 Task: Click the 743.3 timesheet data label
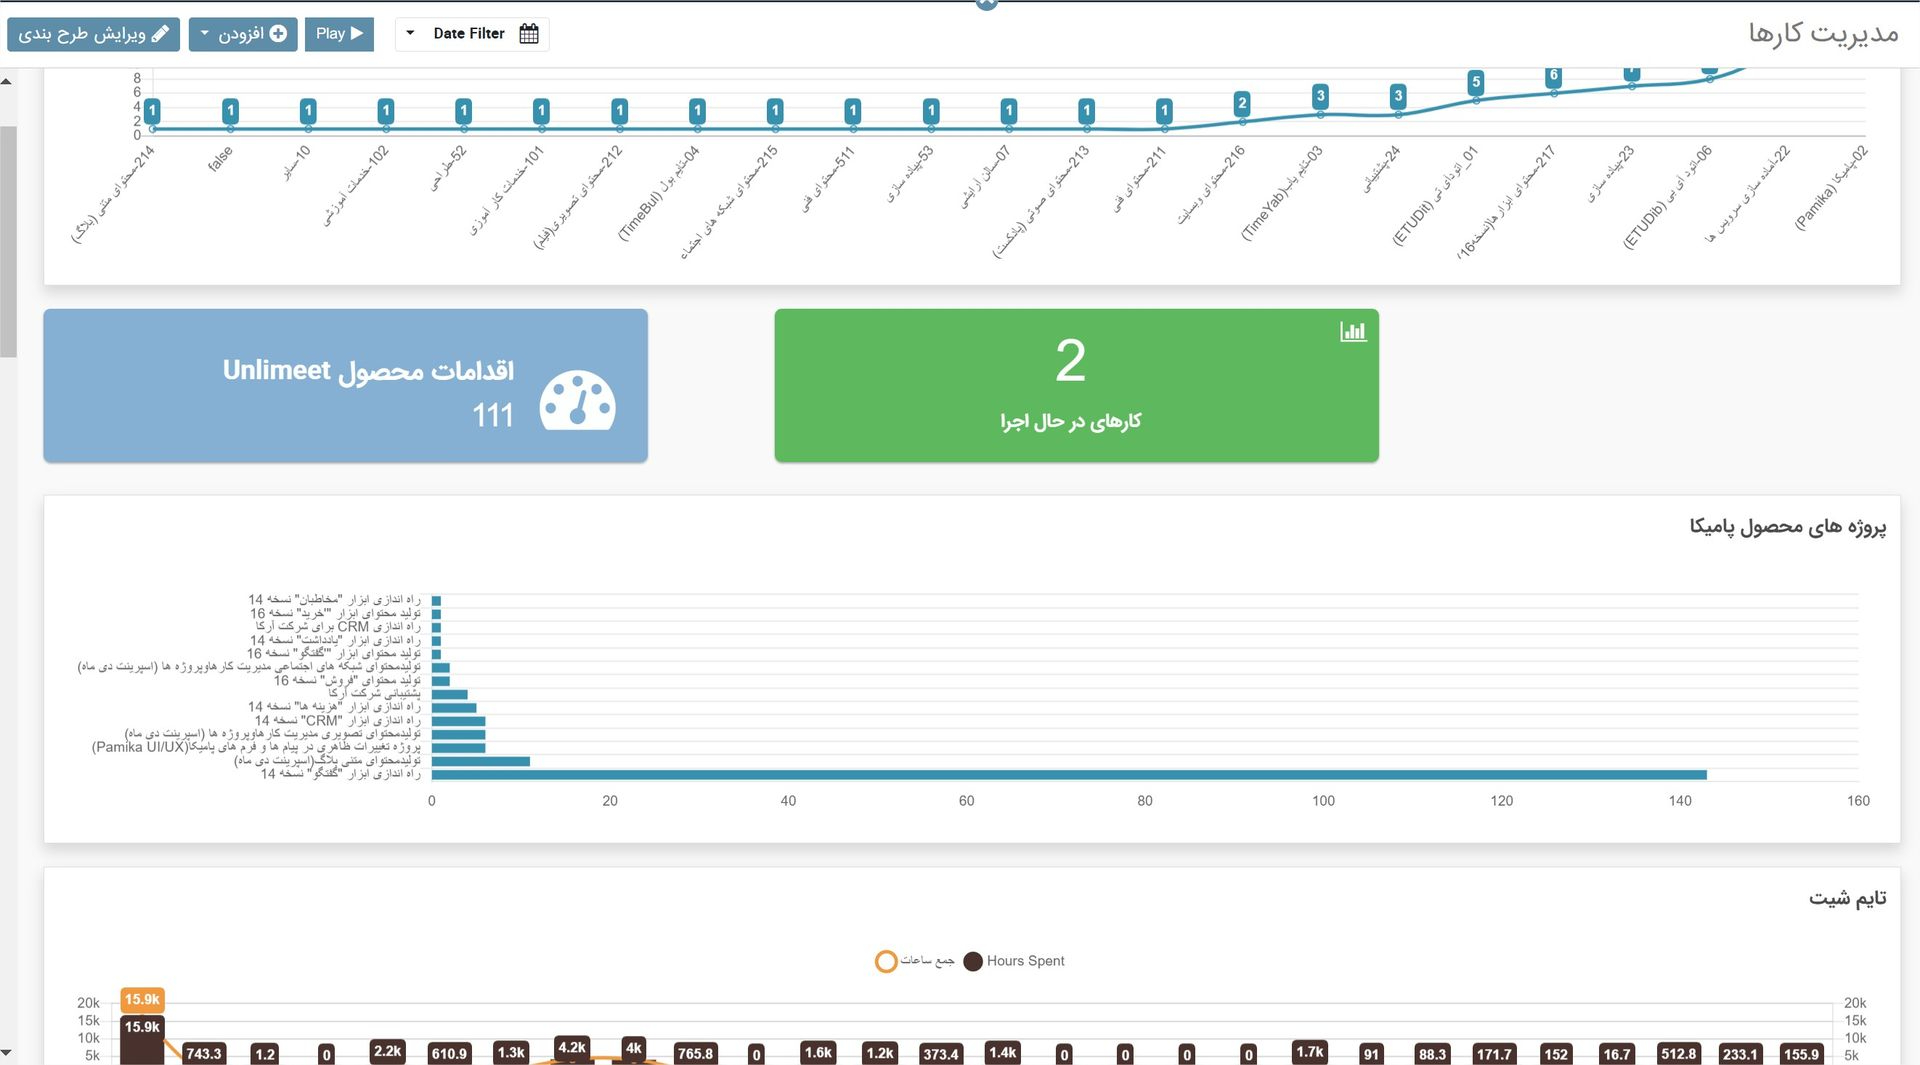click(204, 1054)
